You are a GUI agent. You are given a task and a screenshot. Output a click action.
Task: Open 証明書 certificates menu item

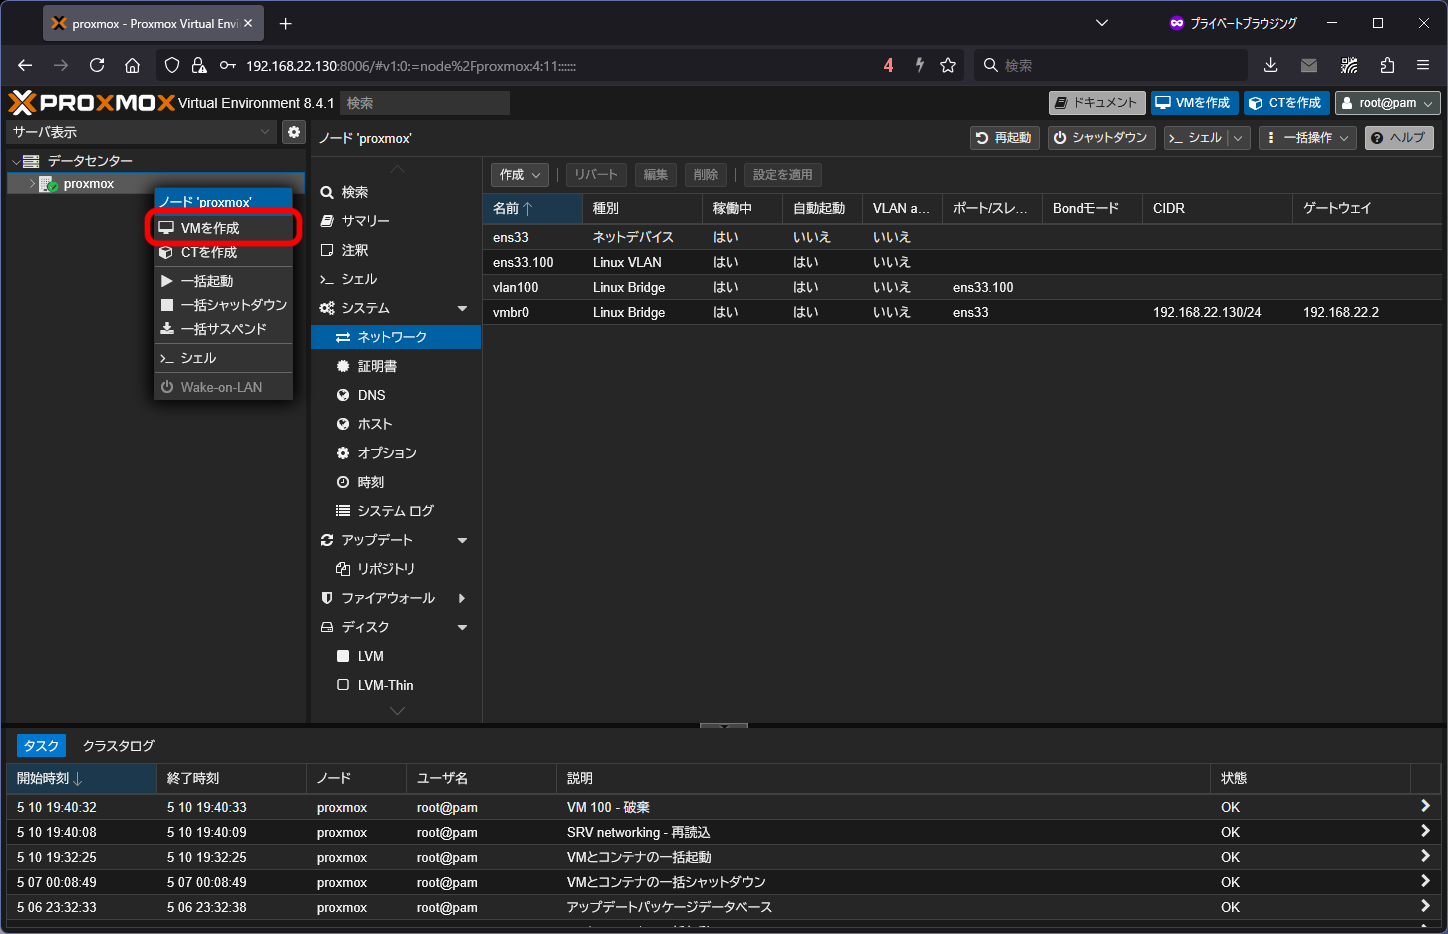tap(396, 366)
